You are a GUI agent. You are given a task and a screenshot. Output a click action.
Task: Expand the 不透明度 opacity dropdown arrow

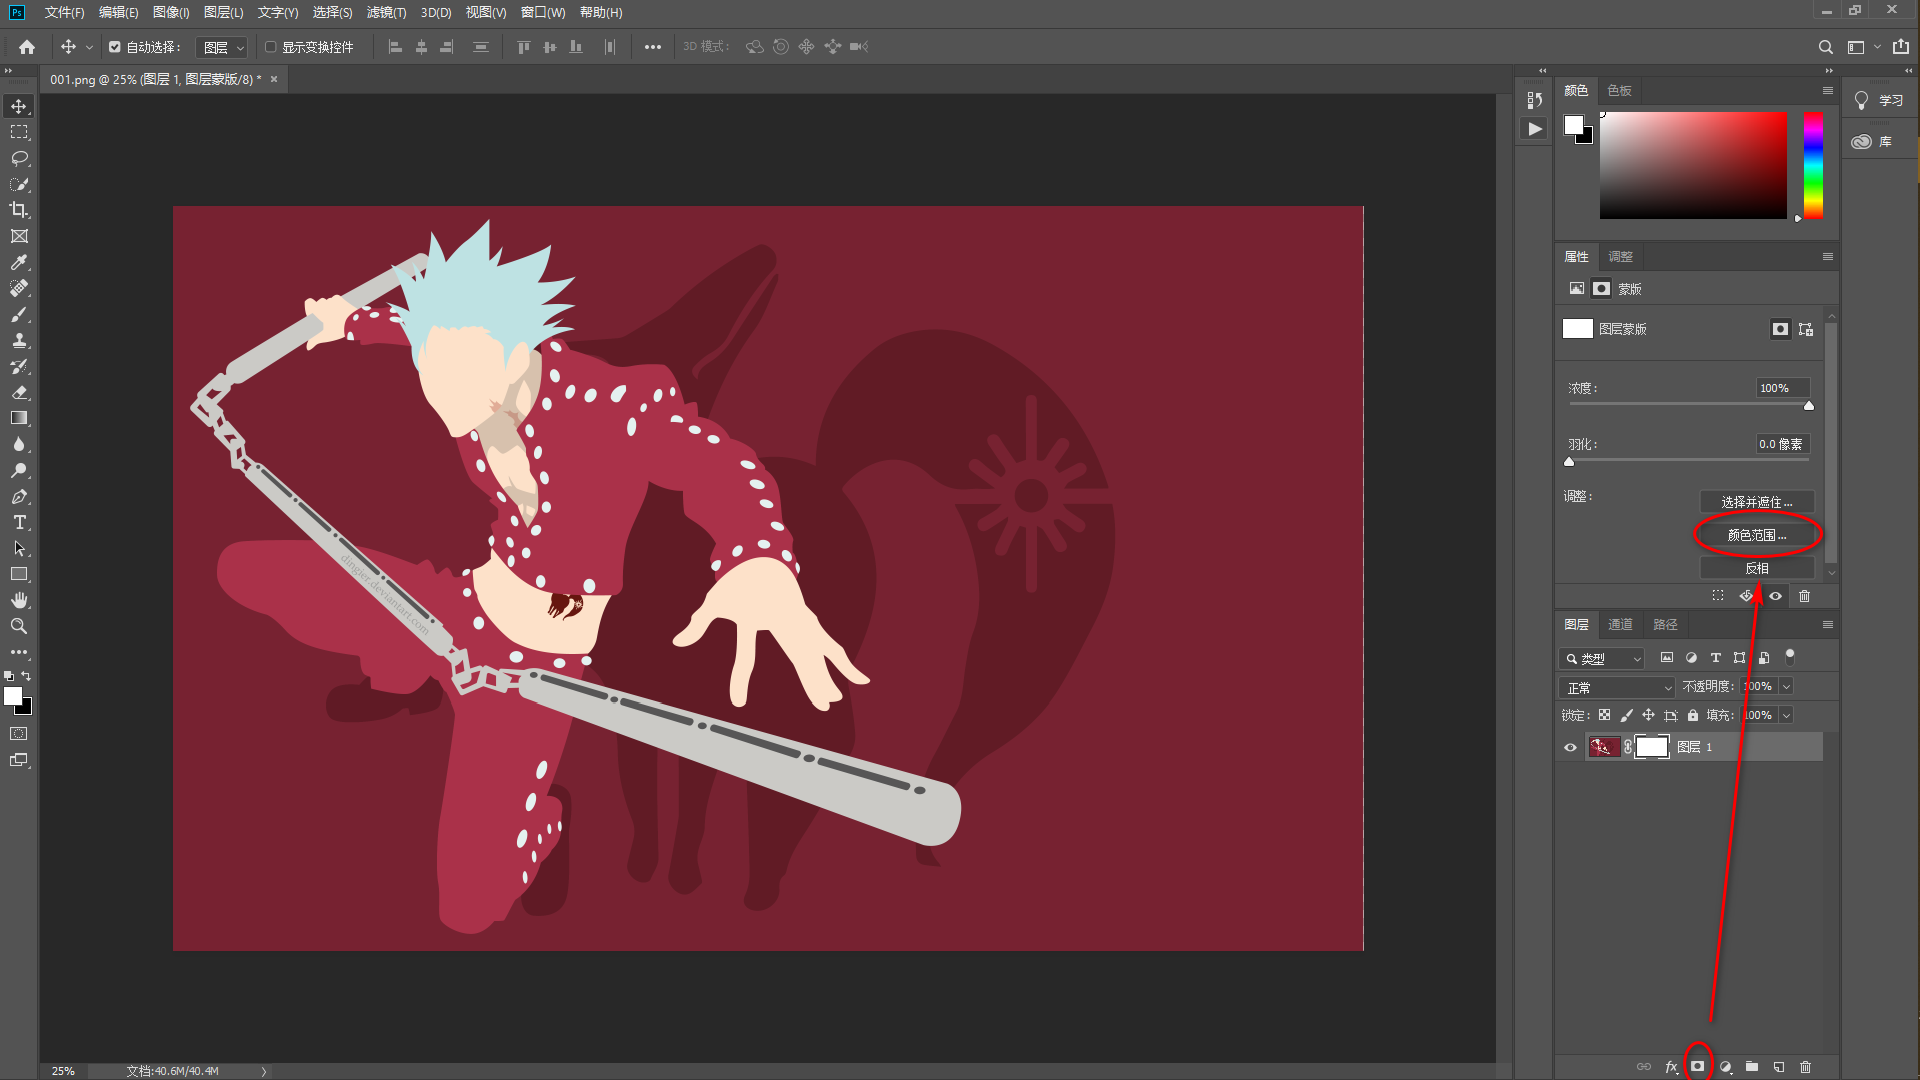[x=1786, y=686]
